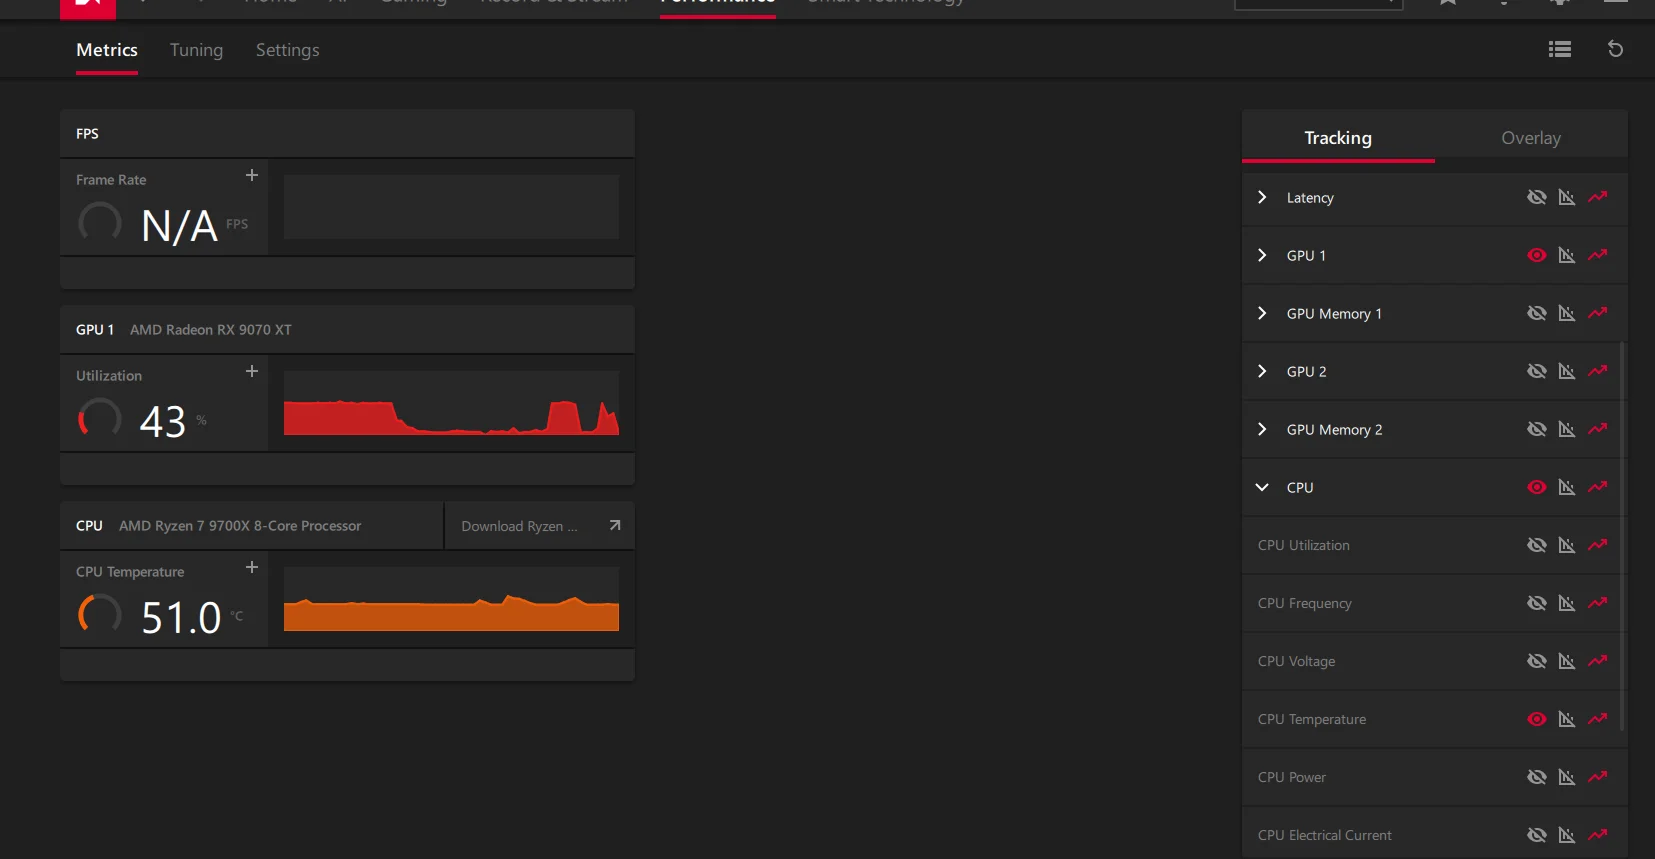Enable CPU Electrical Current visibility eye

coord(1537,835)
